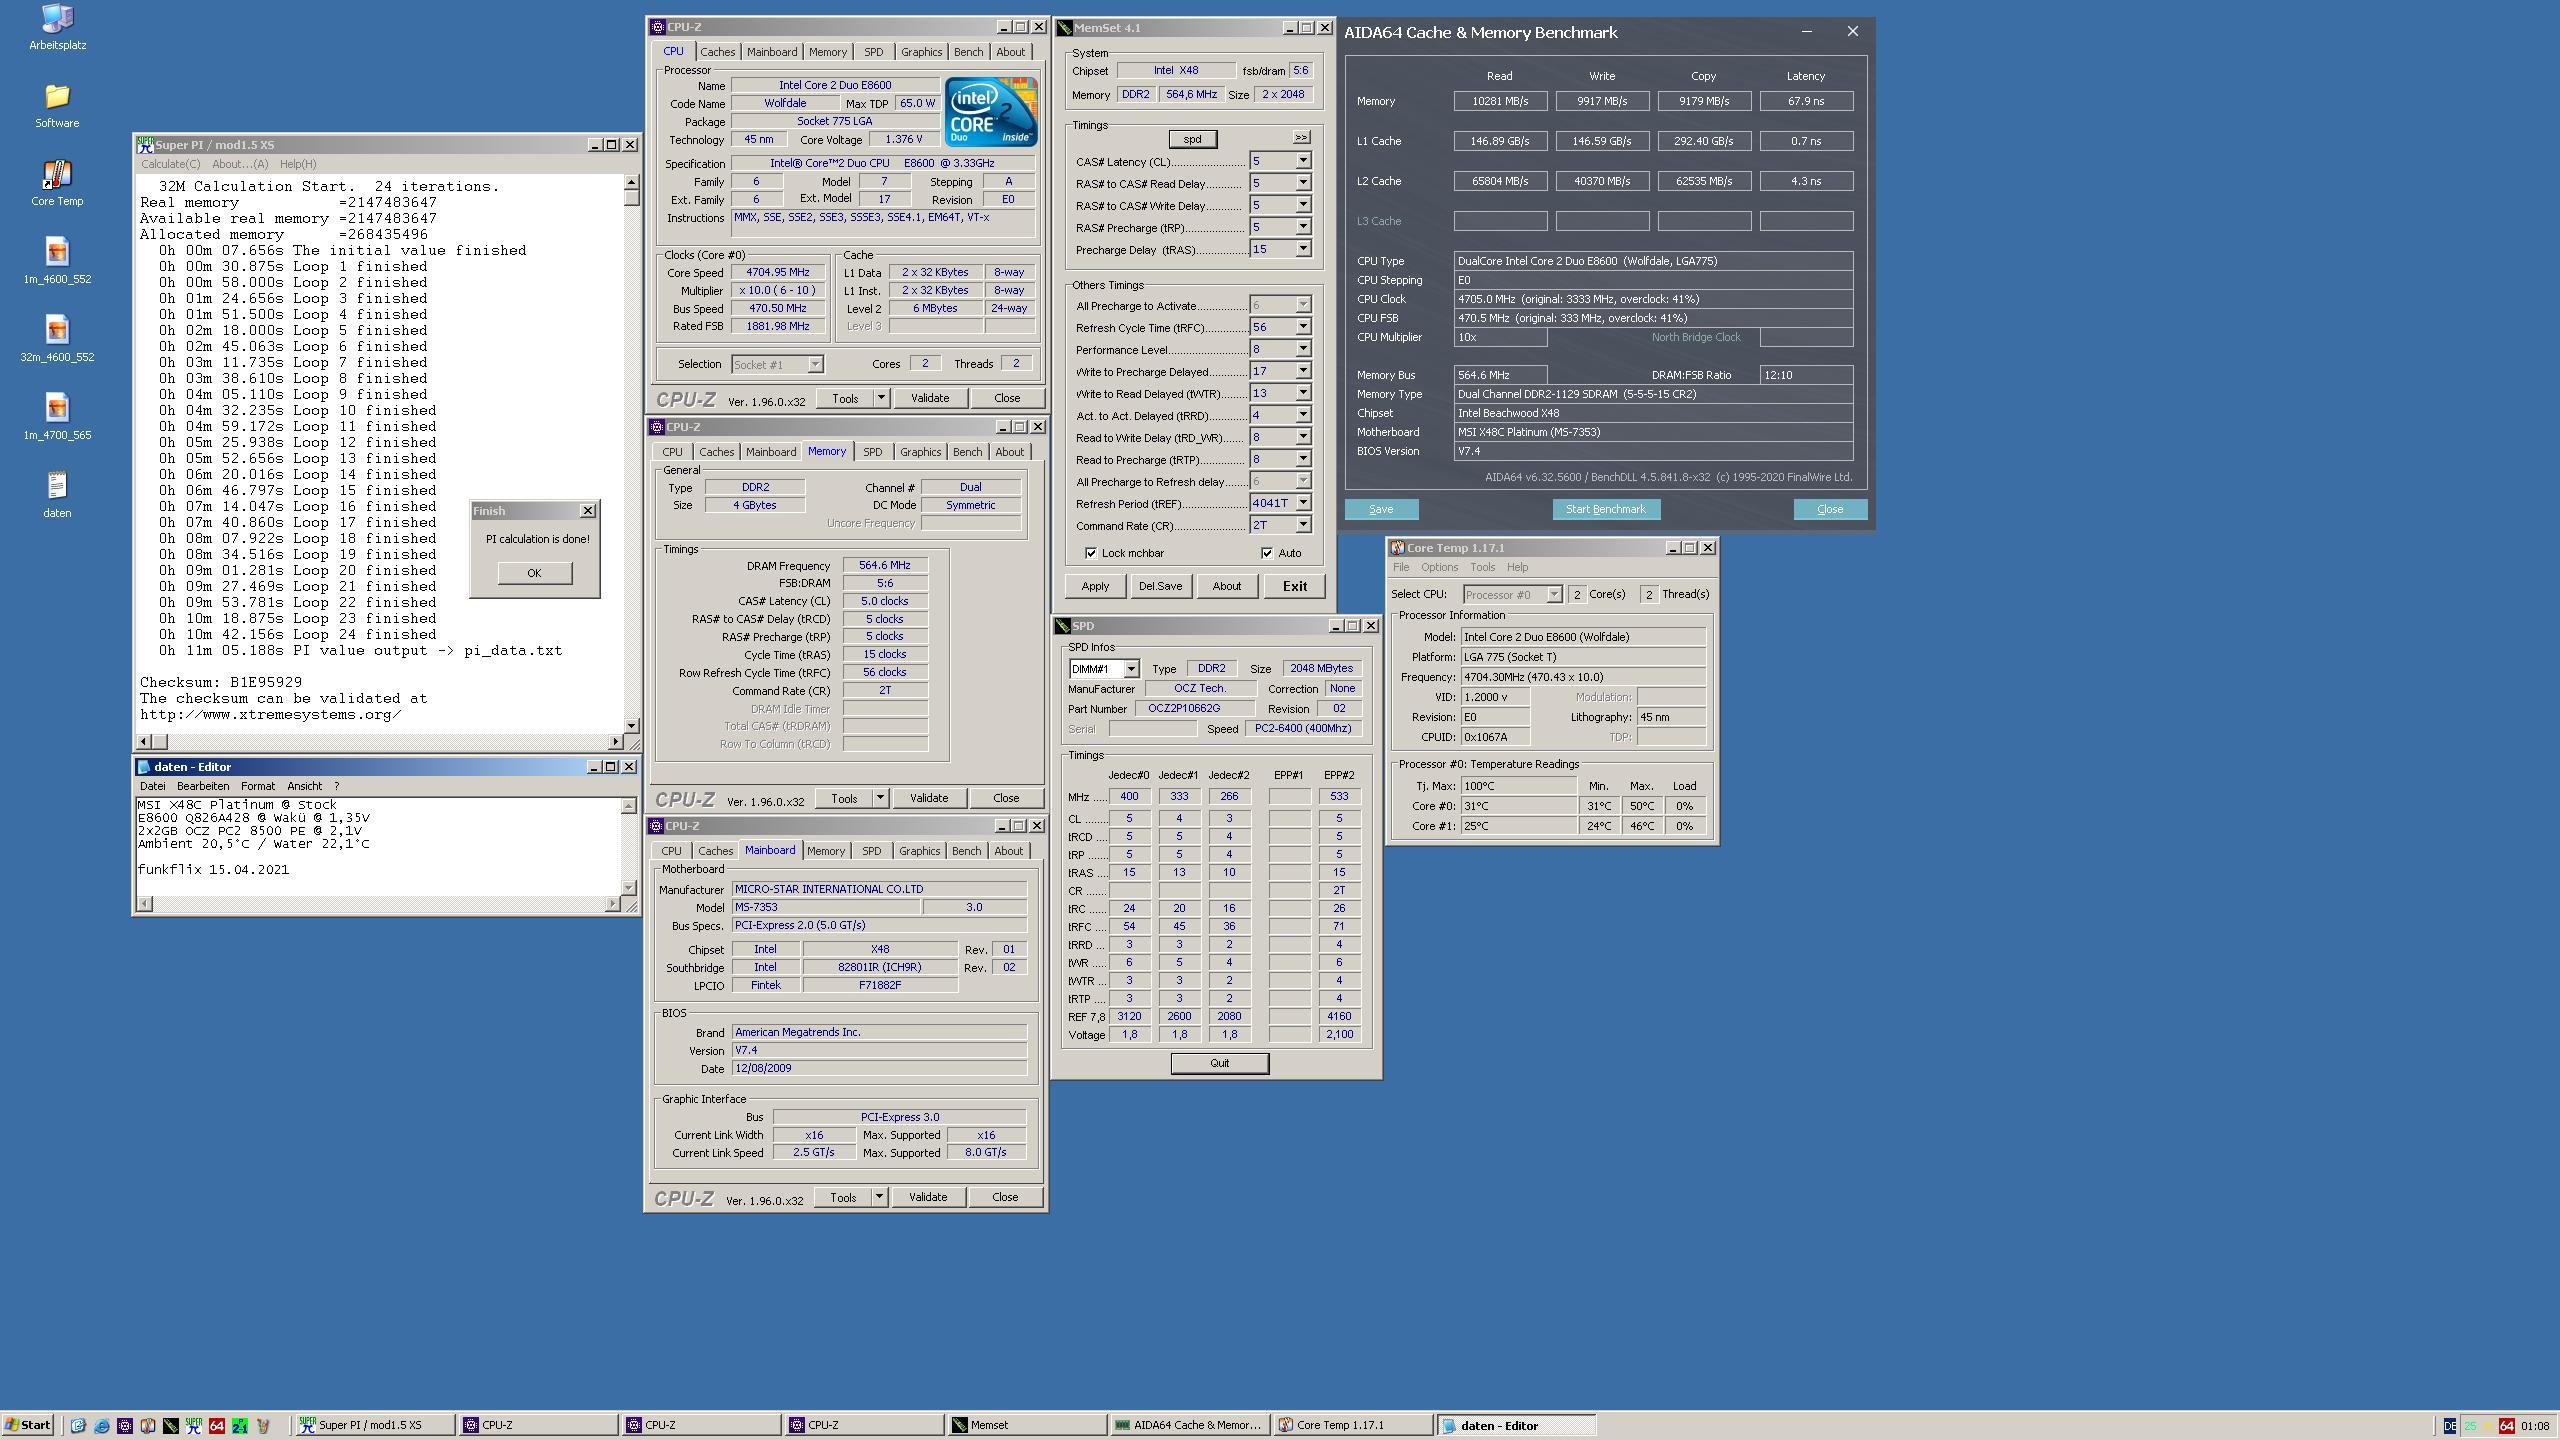Switch to SPD tab in middle CPU-Z
This screenshot has width=2560, height=1440.
tap(872, 452)
